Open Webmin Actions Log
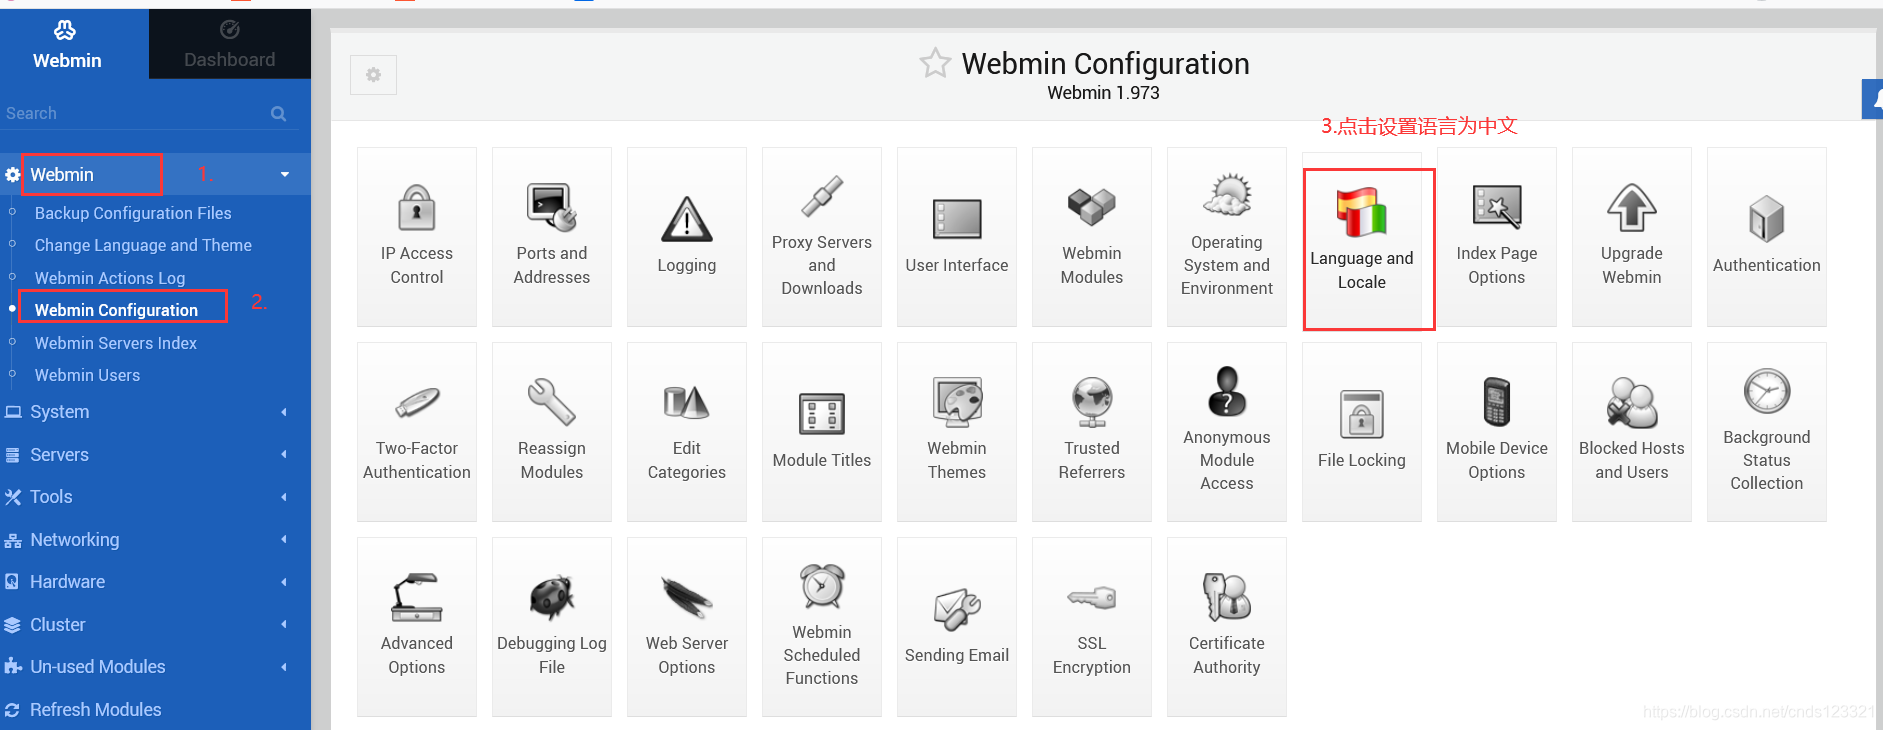The height and width of the screenshot is (730, 1883). pos(110,278)
